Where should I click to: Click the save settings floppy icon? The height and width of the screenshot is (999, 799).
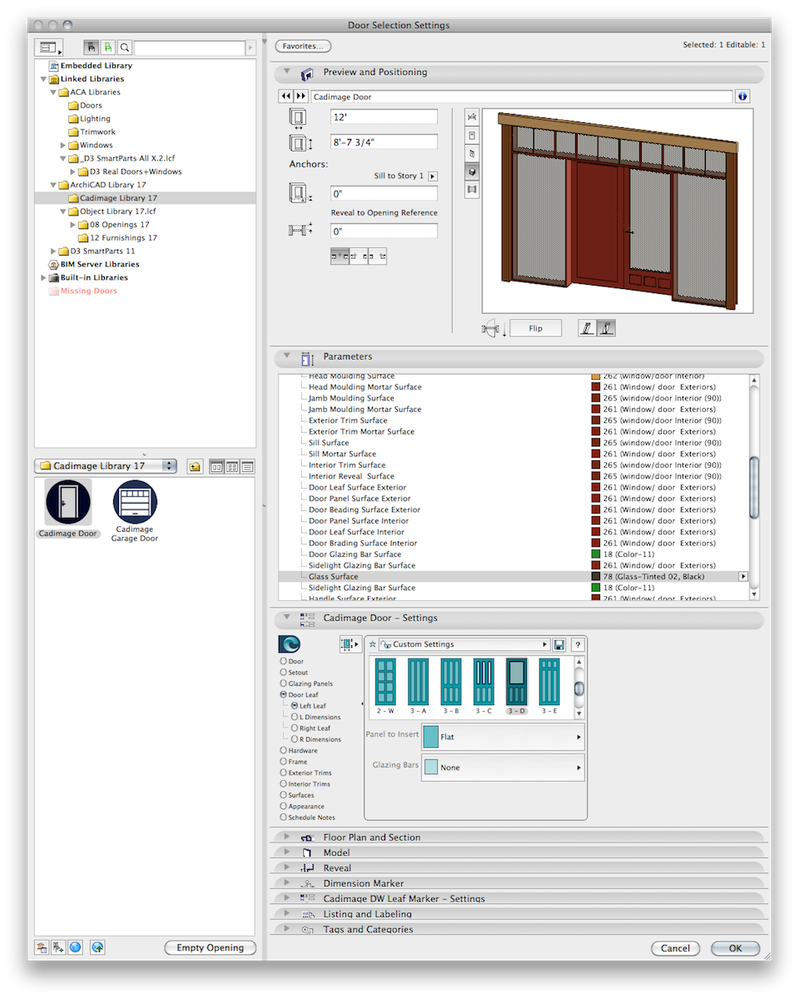point(559,645)
